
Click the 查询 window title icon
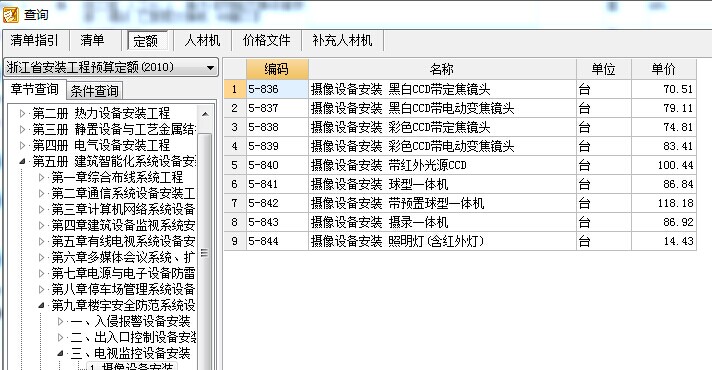tap(10, 15)
